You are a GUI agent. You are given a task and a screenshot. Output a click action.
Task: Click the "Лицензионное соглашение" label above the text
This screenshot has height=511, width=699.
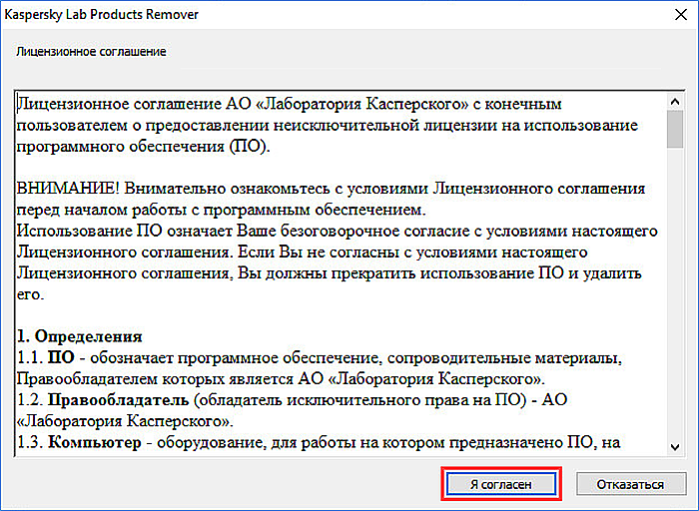coord(91,52)
